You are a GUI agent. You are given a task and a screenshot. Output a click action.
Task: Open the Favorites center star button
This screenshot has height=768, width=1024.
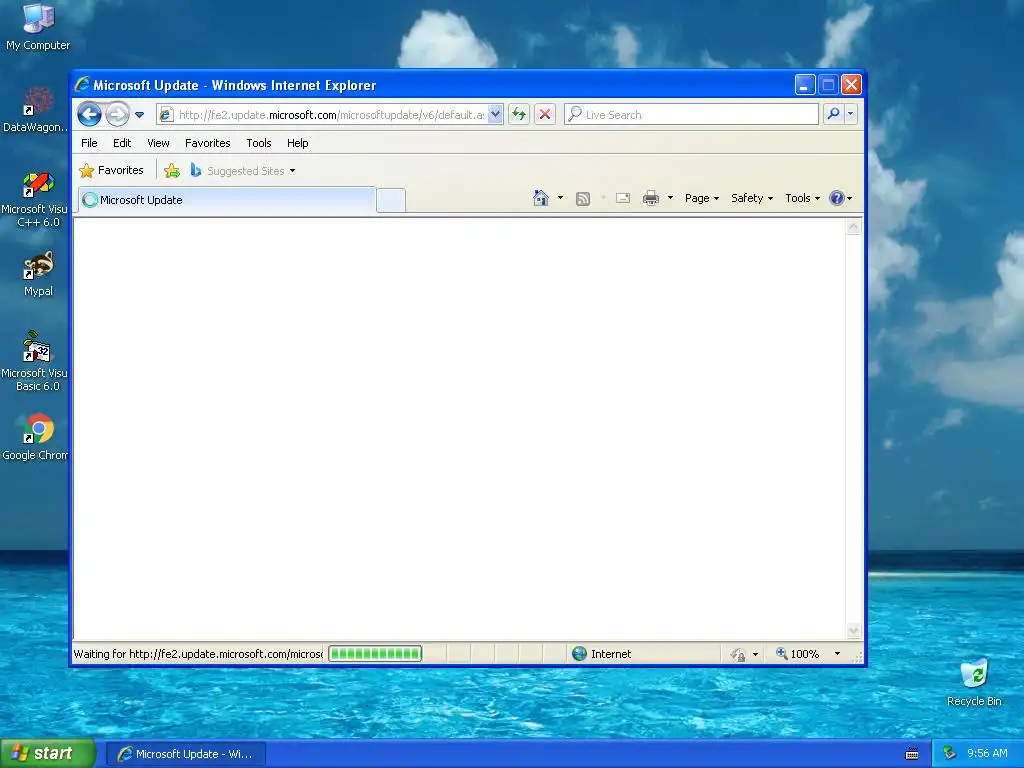pos(111,170)
